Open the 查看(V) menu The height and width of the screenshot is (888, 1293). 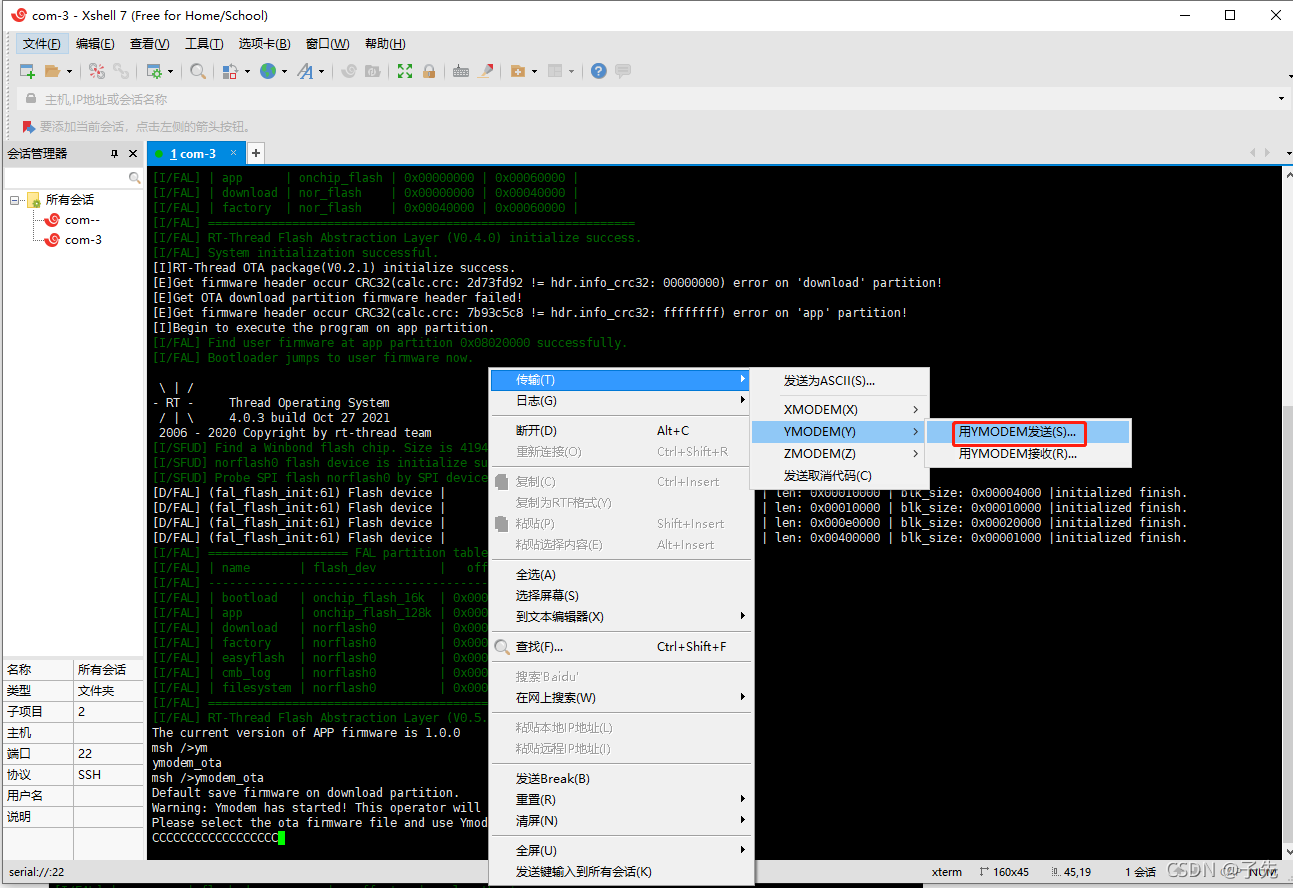[x=149, y=44]
